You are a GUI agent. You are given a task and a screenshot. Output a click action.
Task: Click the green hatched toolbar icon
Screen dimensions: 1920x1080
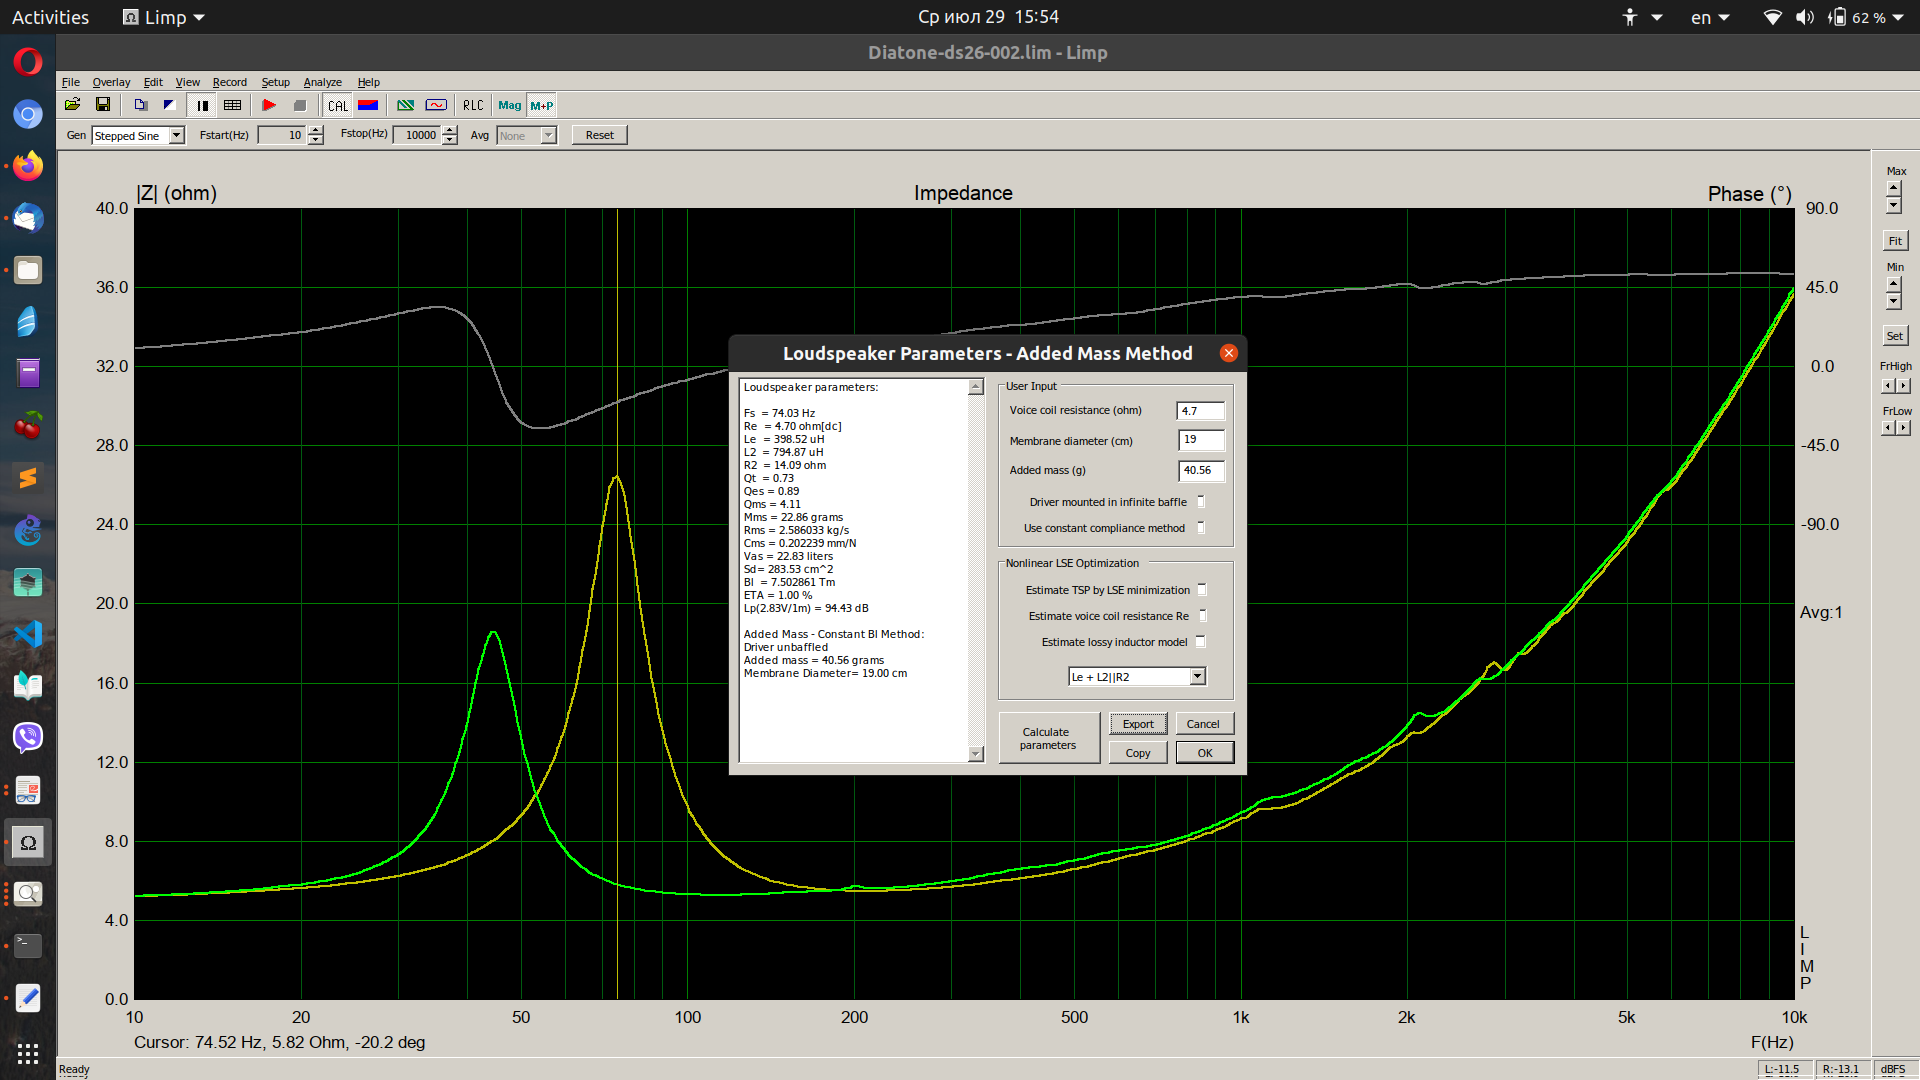405,105
